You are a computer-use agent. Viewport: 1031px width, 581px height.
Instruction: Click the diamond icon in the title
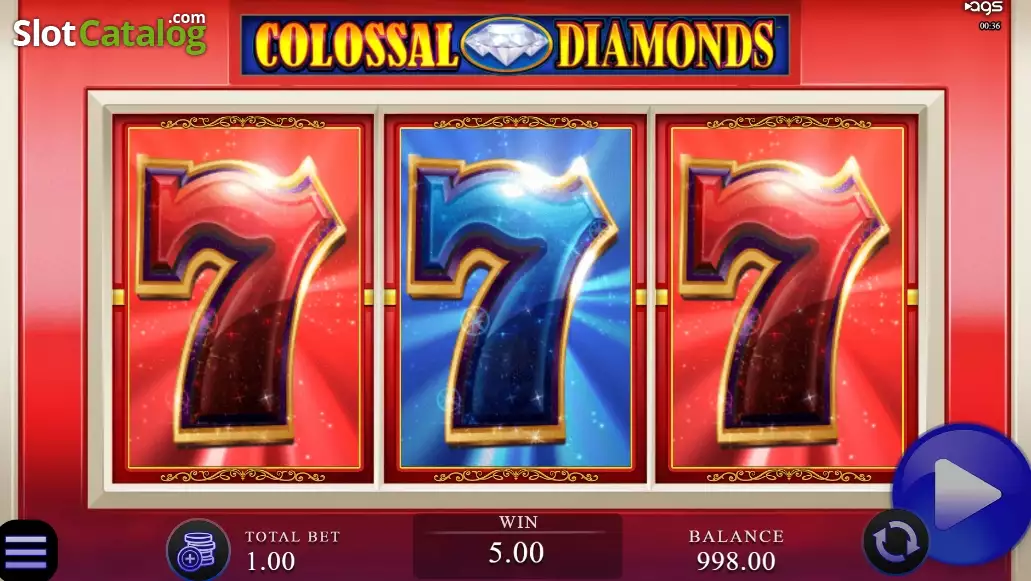point(506,44)
